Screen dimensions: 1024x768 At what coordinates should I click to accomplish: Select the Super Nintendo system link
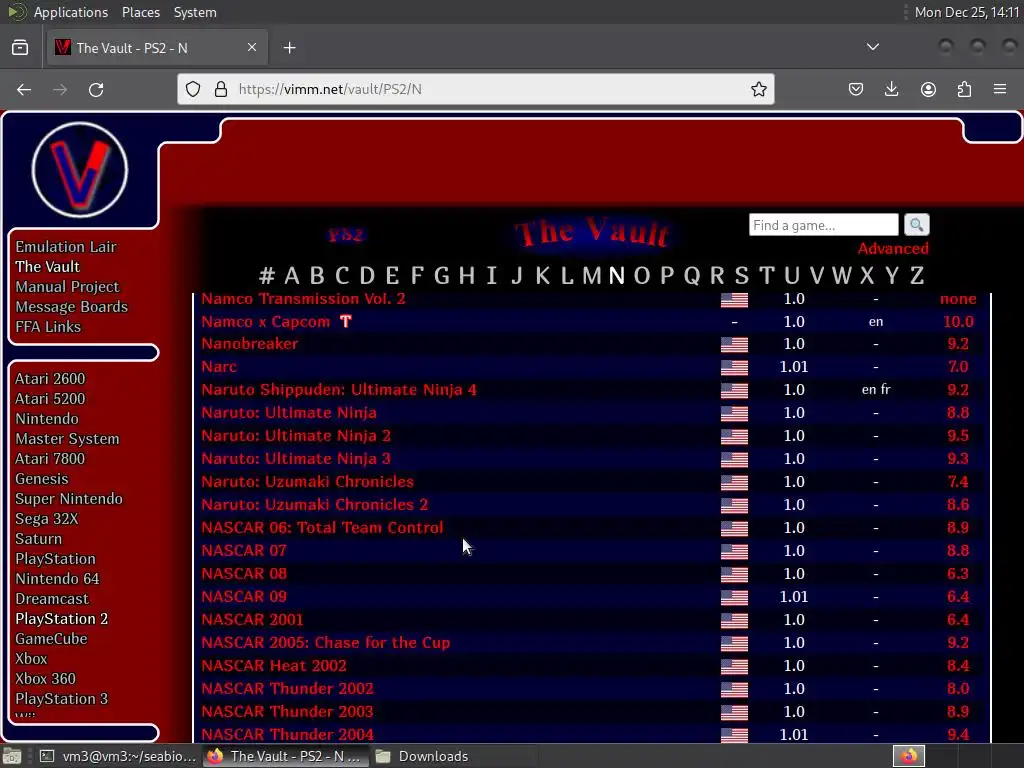[x=69, y=499]
